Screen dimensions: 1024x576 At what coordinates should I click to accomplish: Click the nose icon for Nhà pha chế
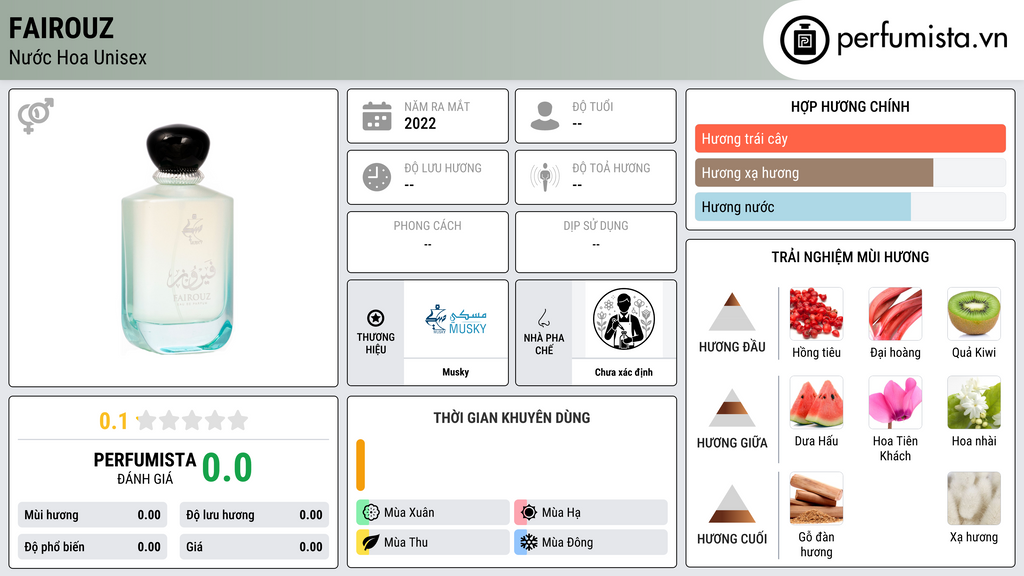point(543,318)
